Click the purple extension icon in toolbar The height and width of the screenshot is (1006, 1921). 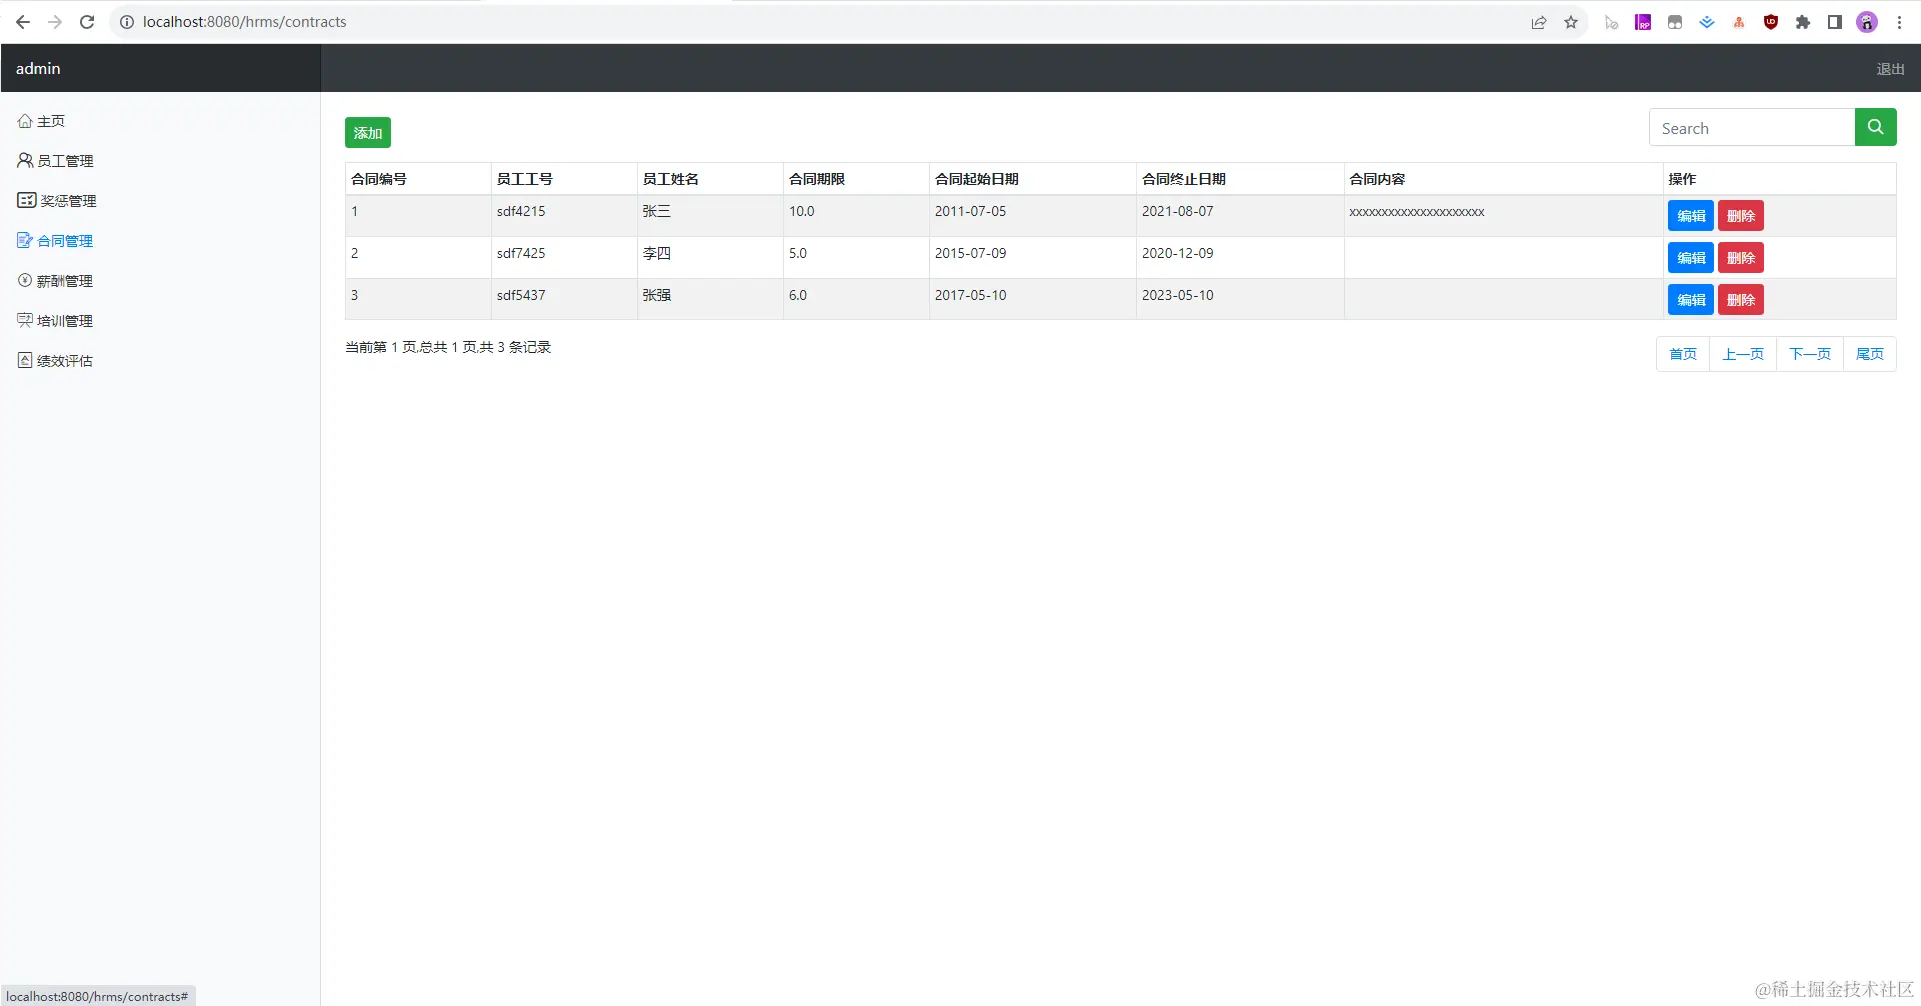[x=1643, y=22]
